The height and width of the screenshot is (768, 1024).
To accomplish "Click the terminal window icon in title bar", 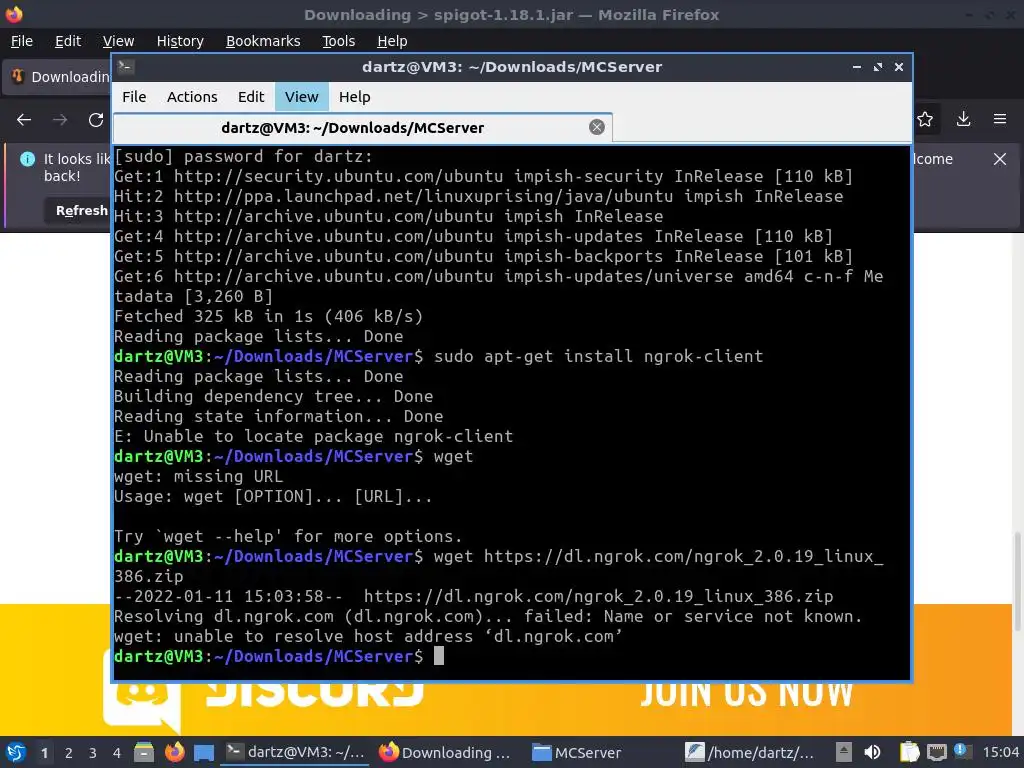I will pos(126,66).
